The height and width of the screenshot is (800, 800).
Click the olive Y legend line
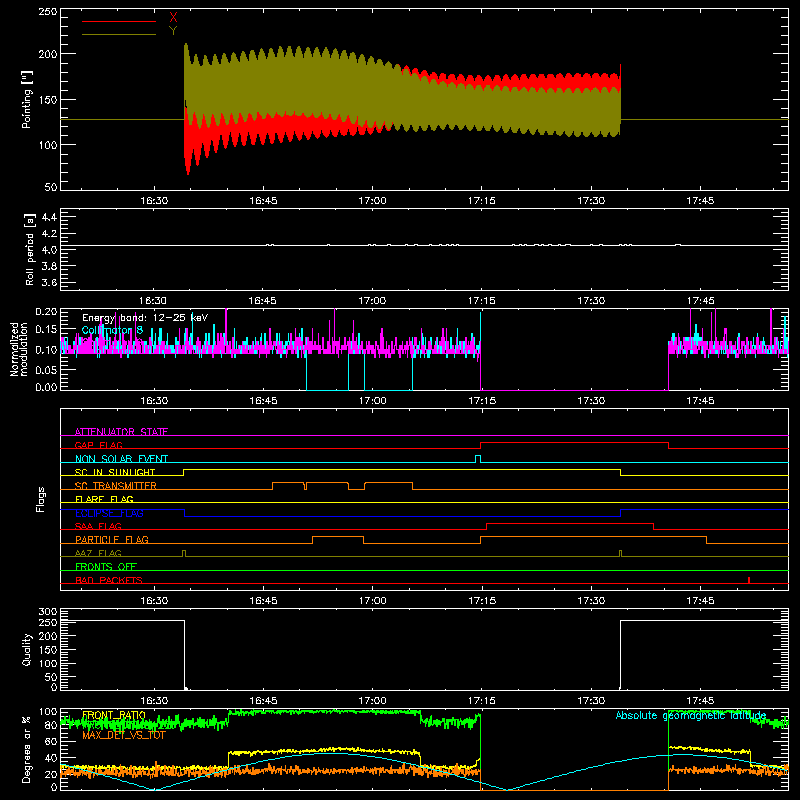pos(118,35)
